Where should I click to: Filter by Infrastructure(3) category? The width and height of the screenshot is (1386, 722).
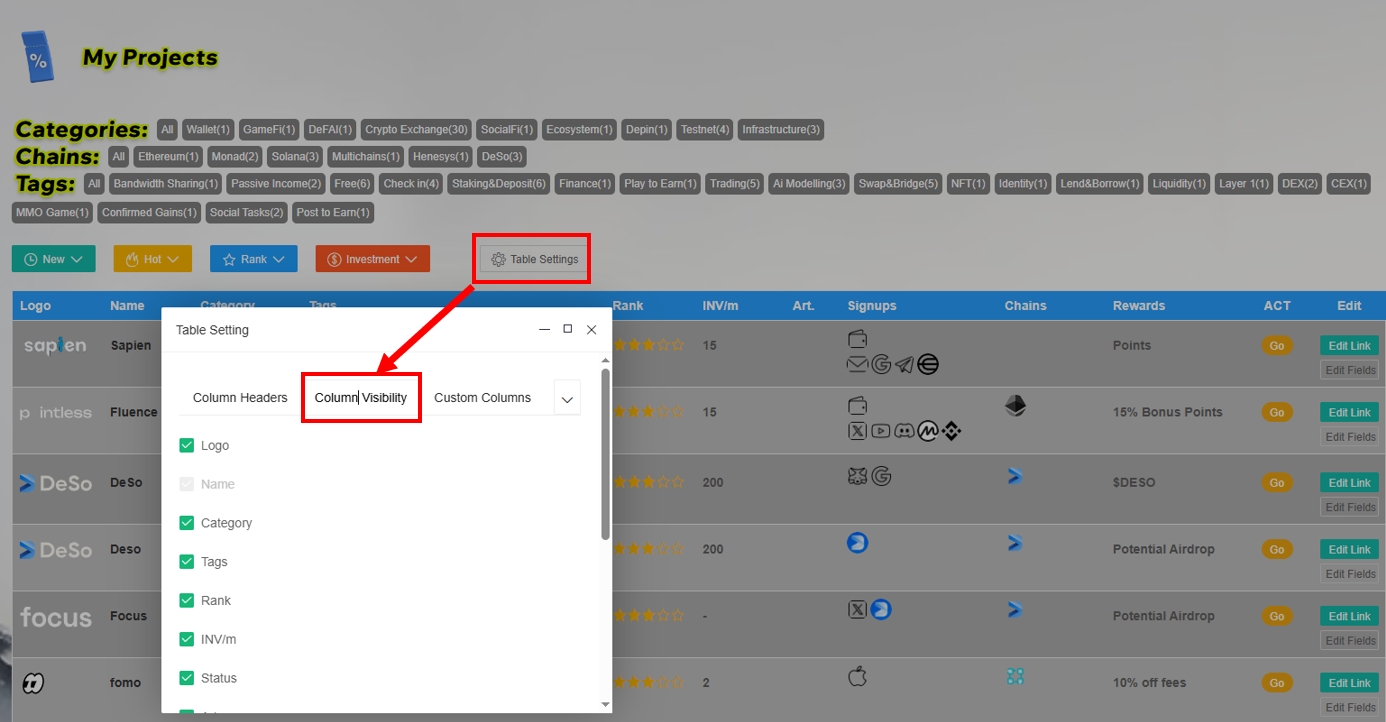[x=781, y=130]
